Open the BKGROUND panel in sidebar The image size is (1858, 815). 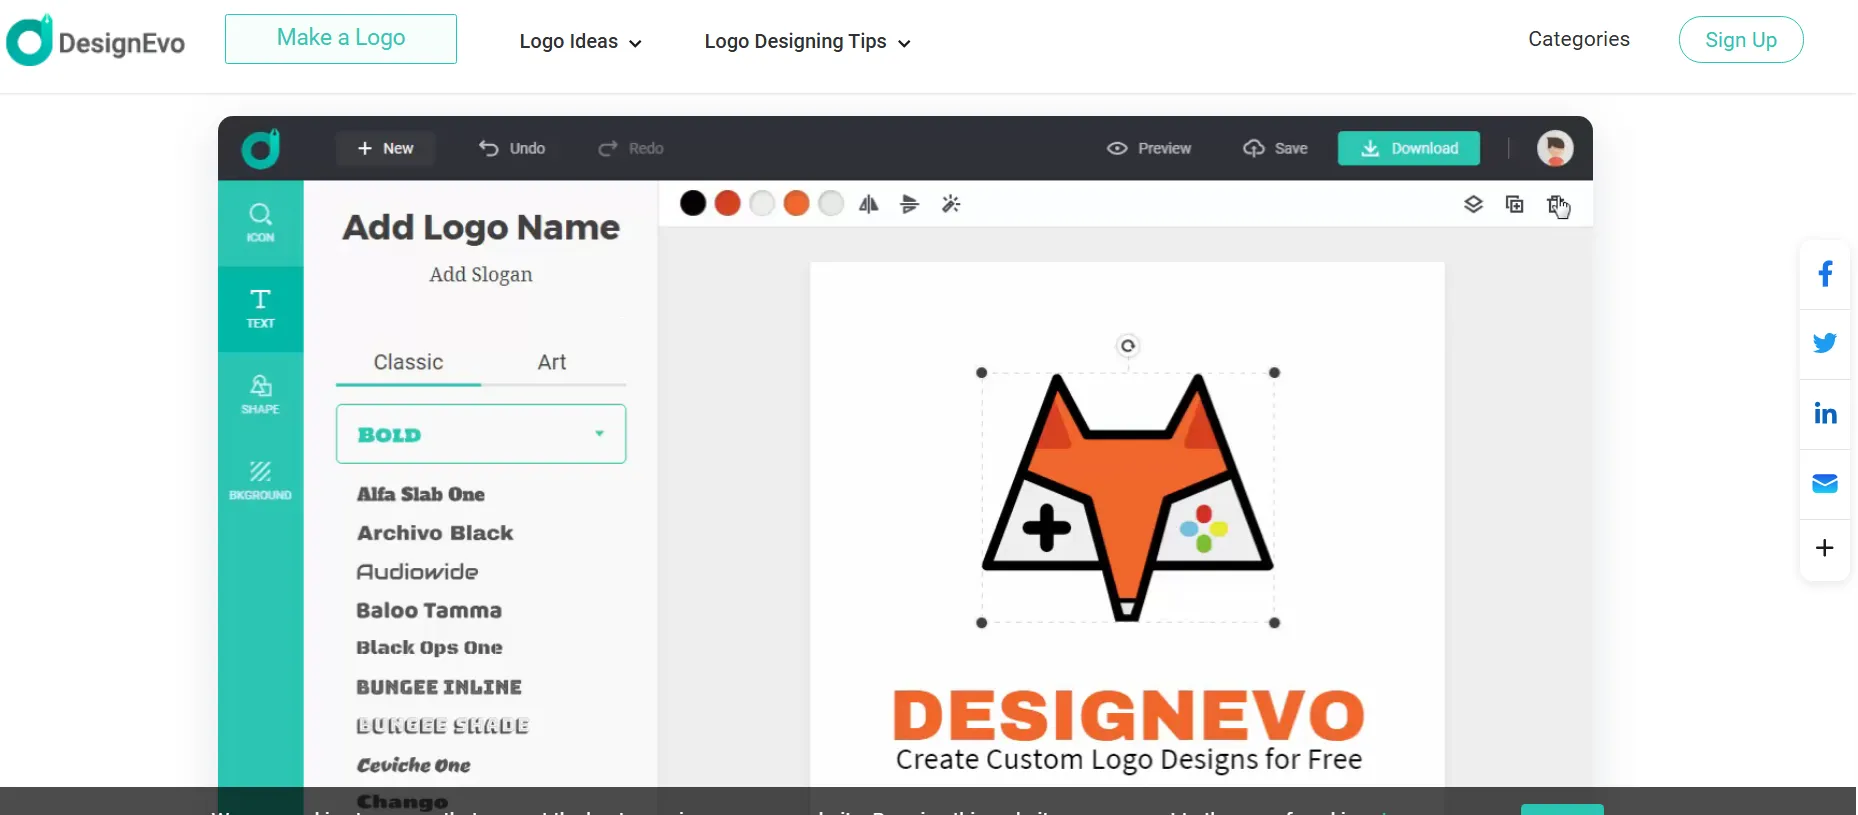[260, 480]
